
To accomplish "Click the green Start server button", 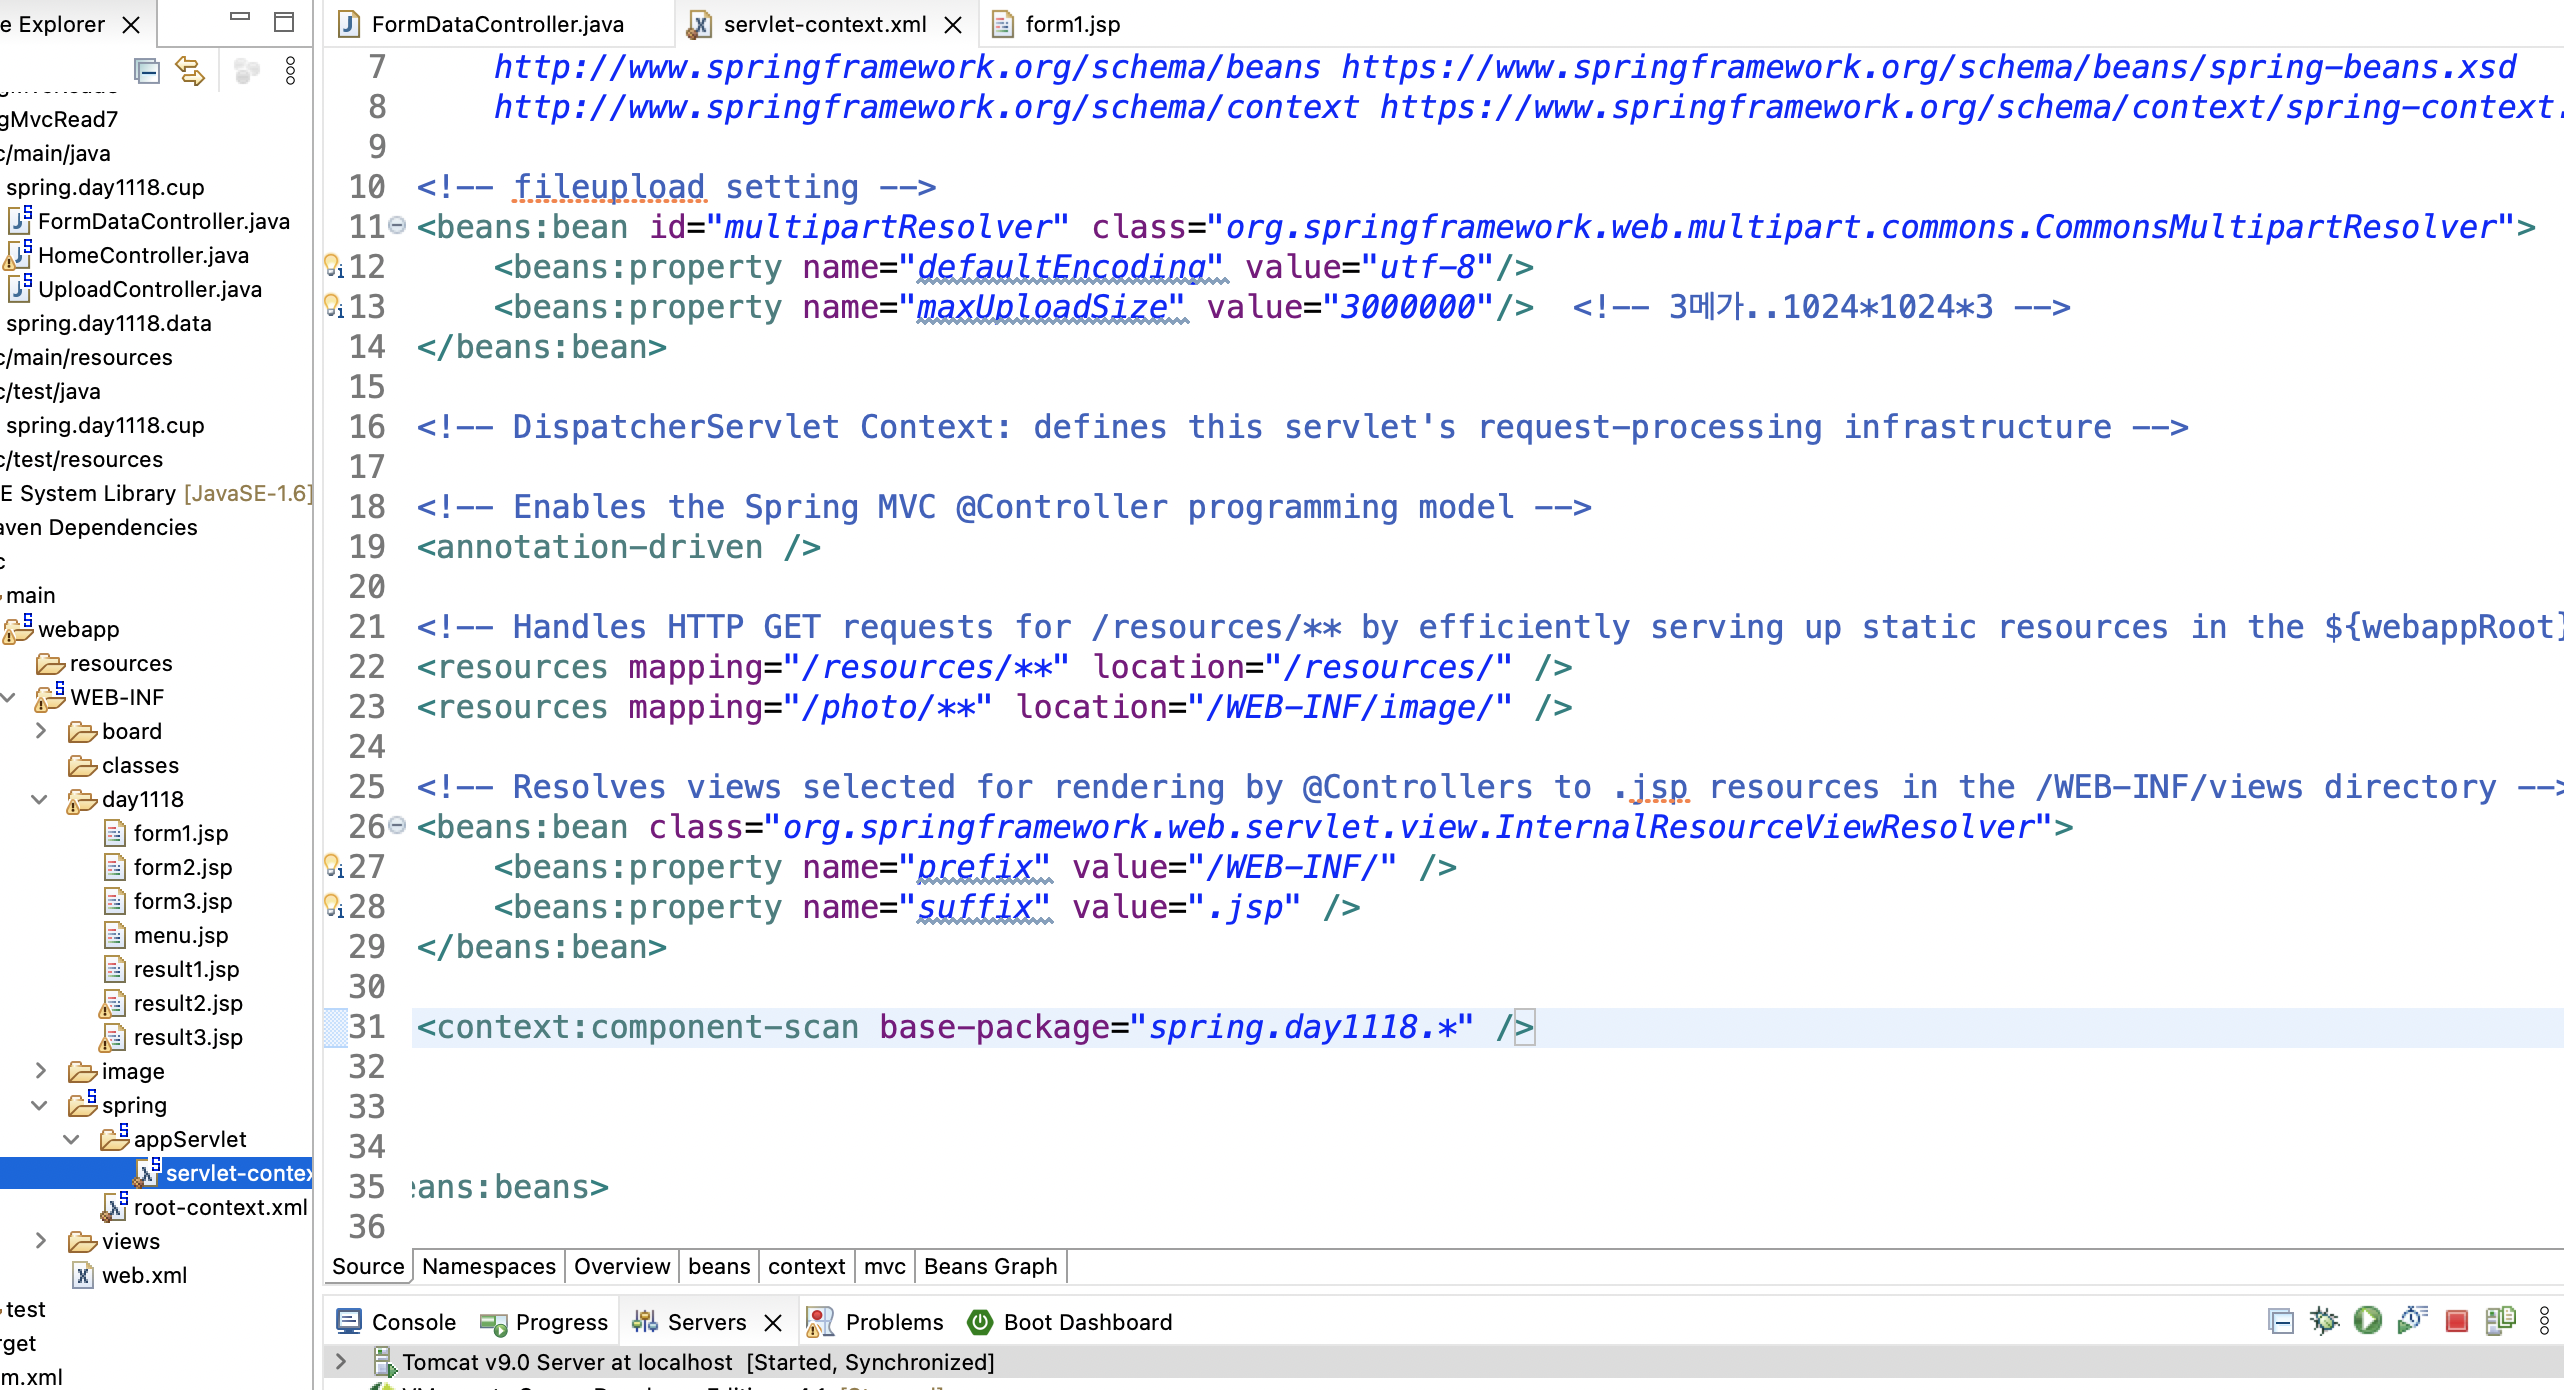I will click(x=2367, y=1321).
